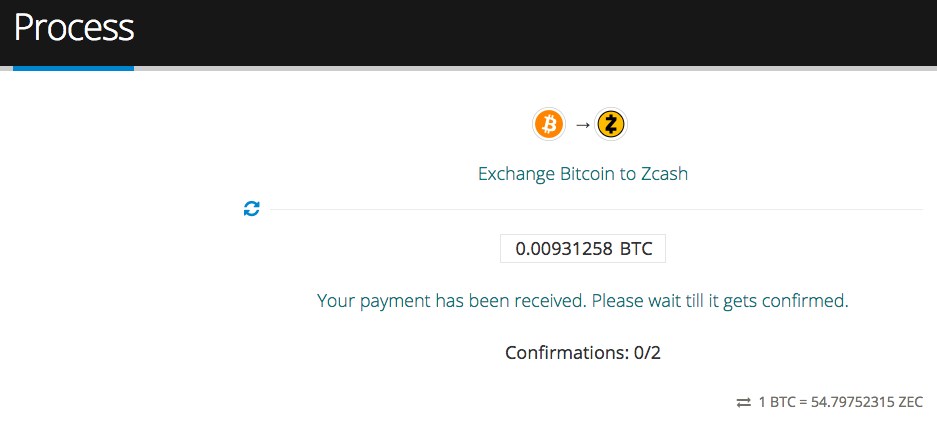Click the arrow between Bitcoin and Zcash icons
This screenshot has width=937, height=430.
(x=582, y=125)
